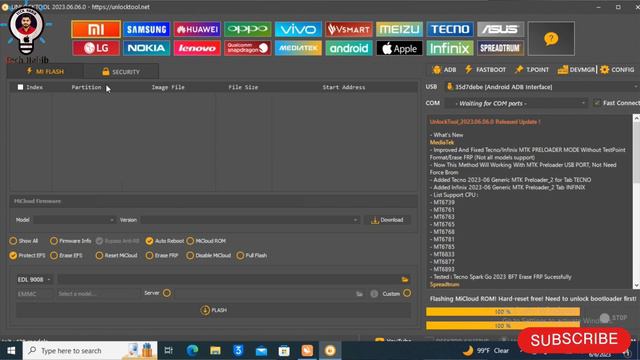Toggle the Index select-all checkbox
The image size is (640, 360).
click(x=20, y=87)
